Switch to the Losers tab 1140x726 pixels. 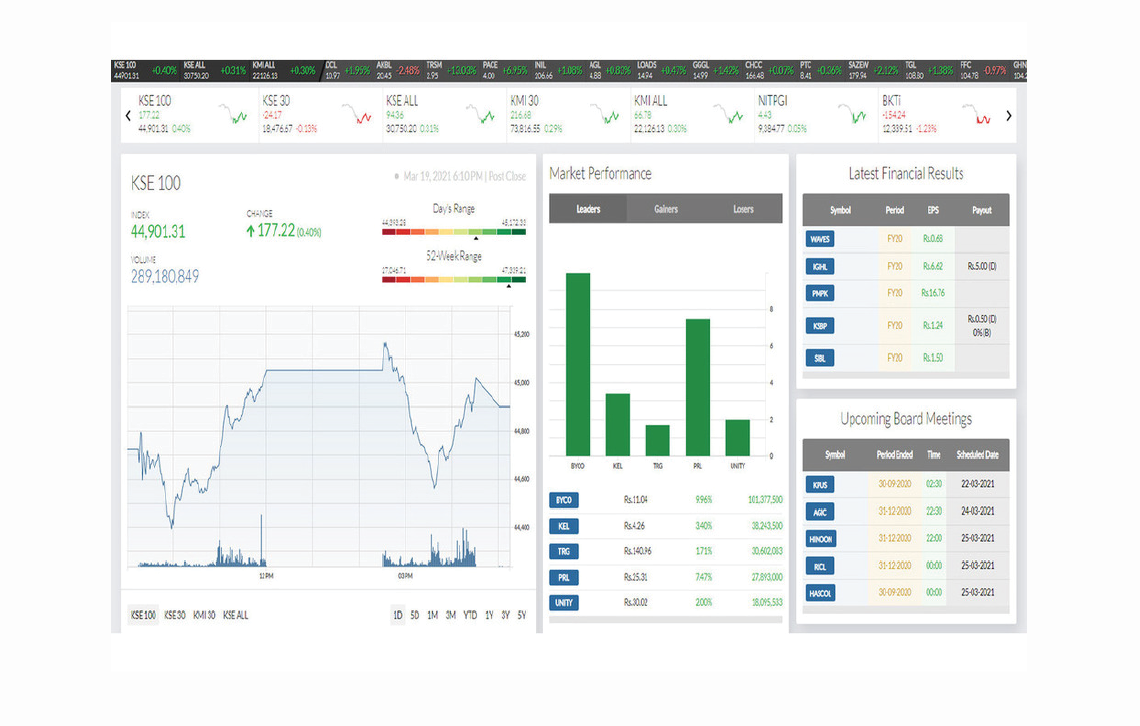click(743, 209)
